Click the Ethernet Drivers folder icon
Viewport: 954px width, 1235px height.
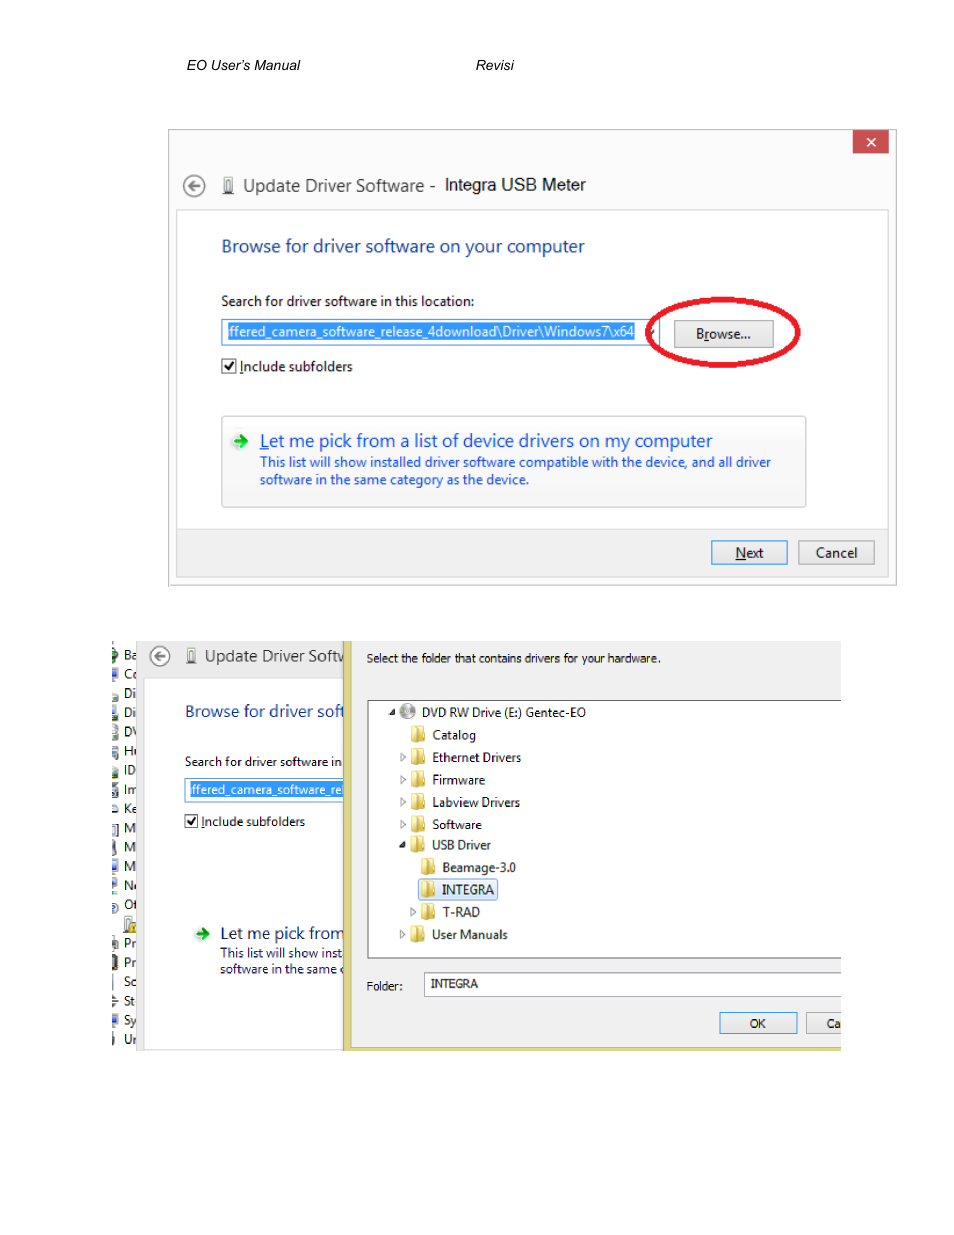point(419,757)
